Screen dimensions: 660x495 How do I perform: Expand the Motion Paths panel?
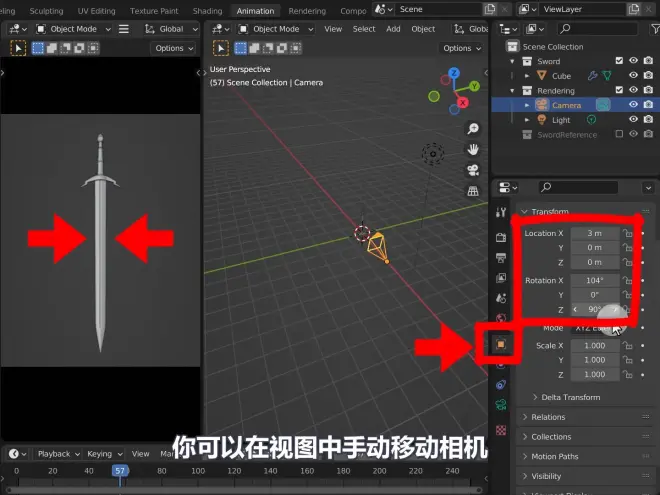click(585, 457)
